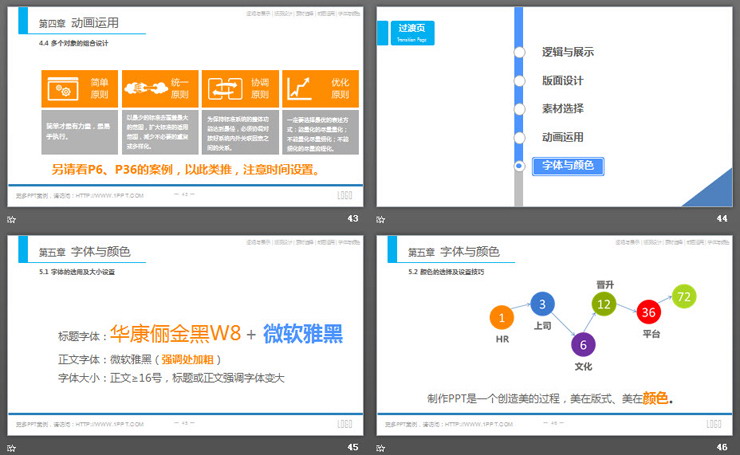Click the timeline circle beside 版面设计
The image size is (740, 455).
click(519, 81)
